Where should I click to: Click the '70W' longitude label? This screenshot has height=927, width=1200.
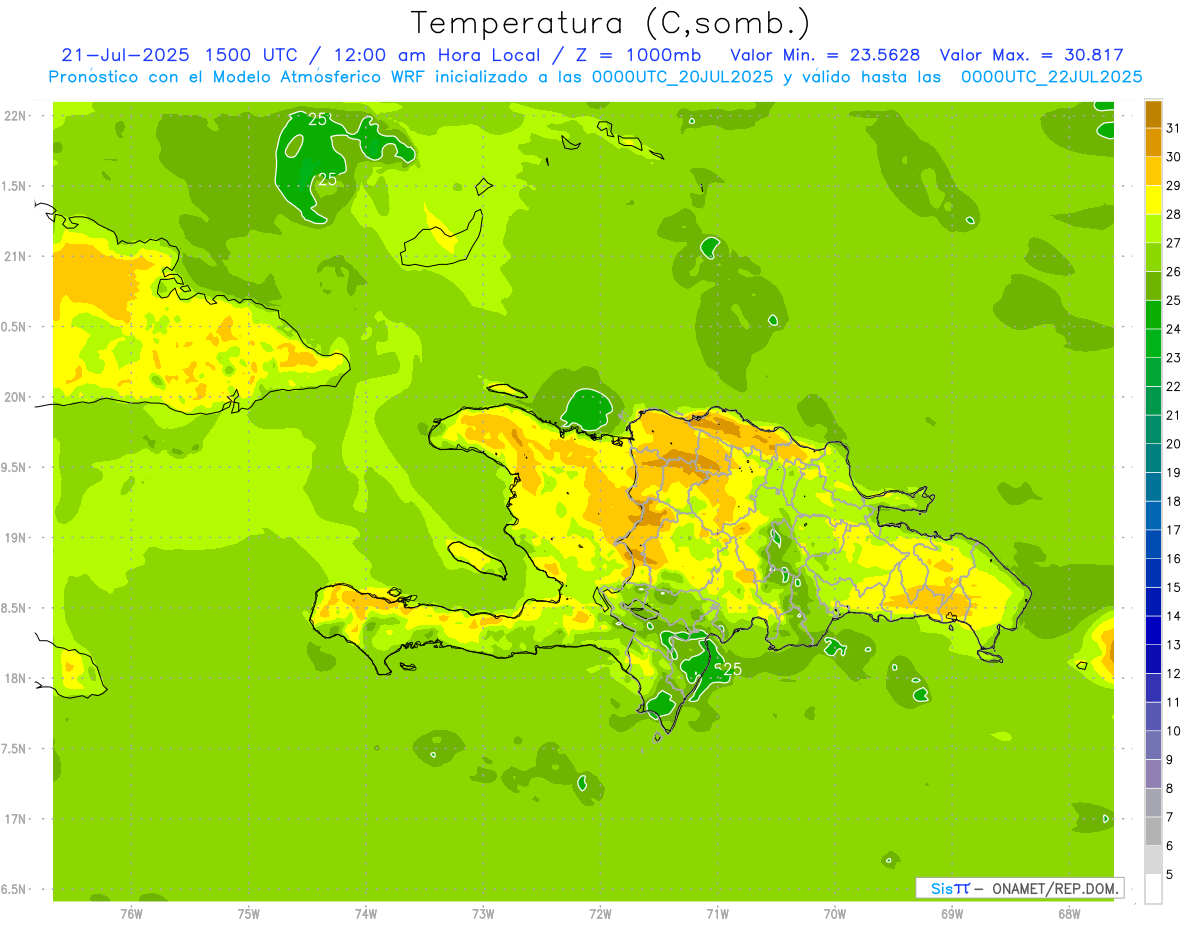point(835,913)
